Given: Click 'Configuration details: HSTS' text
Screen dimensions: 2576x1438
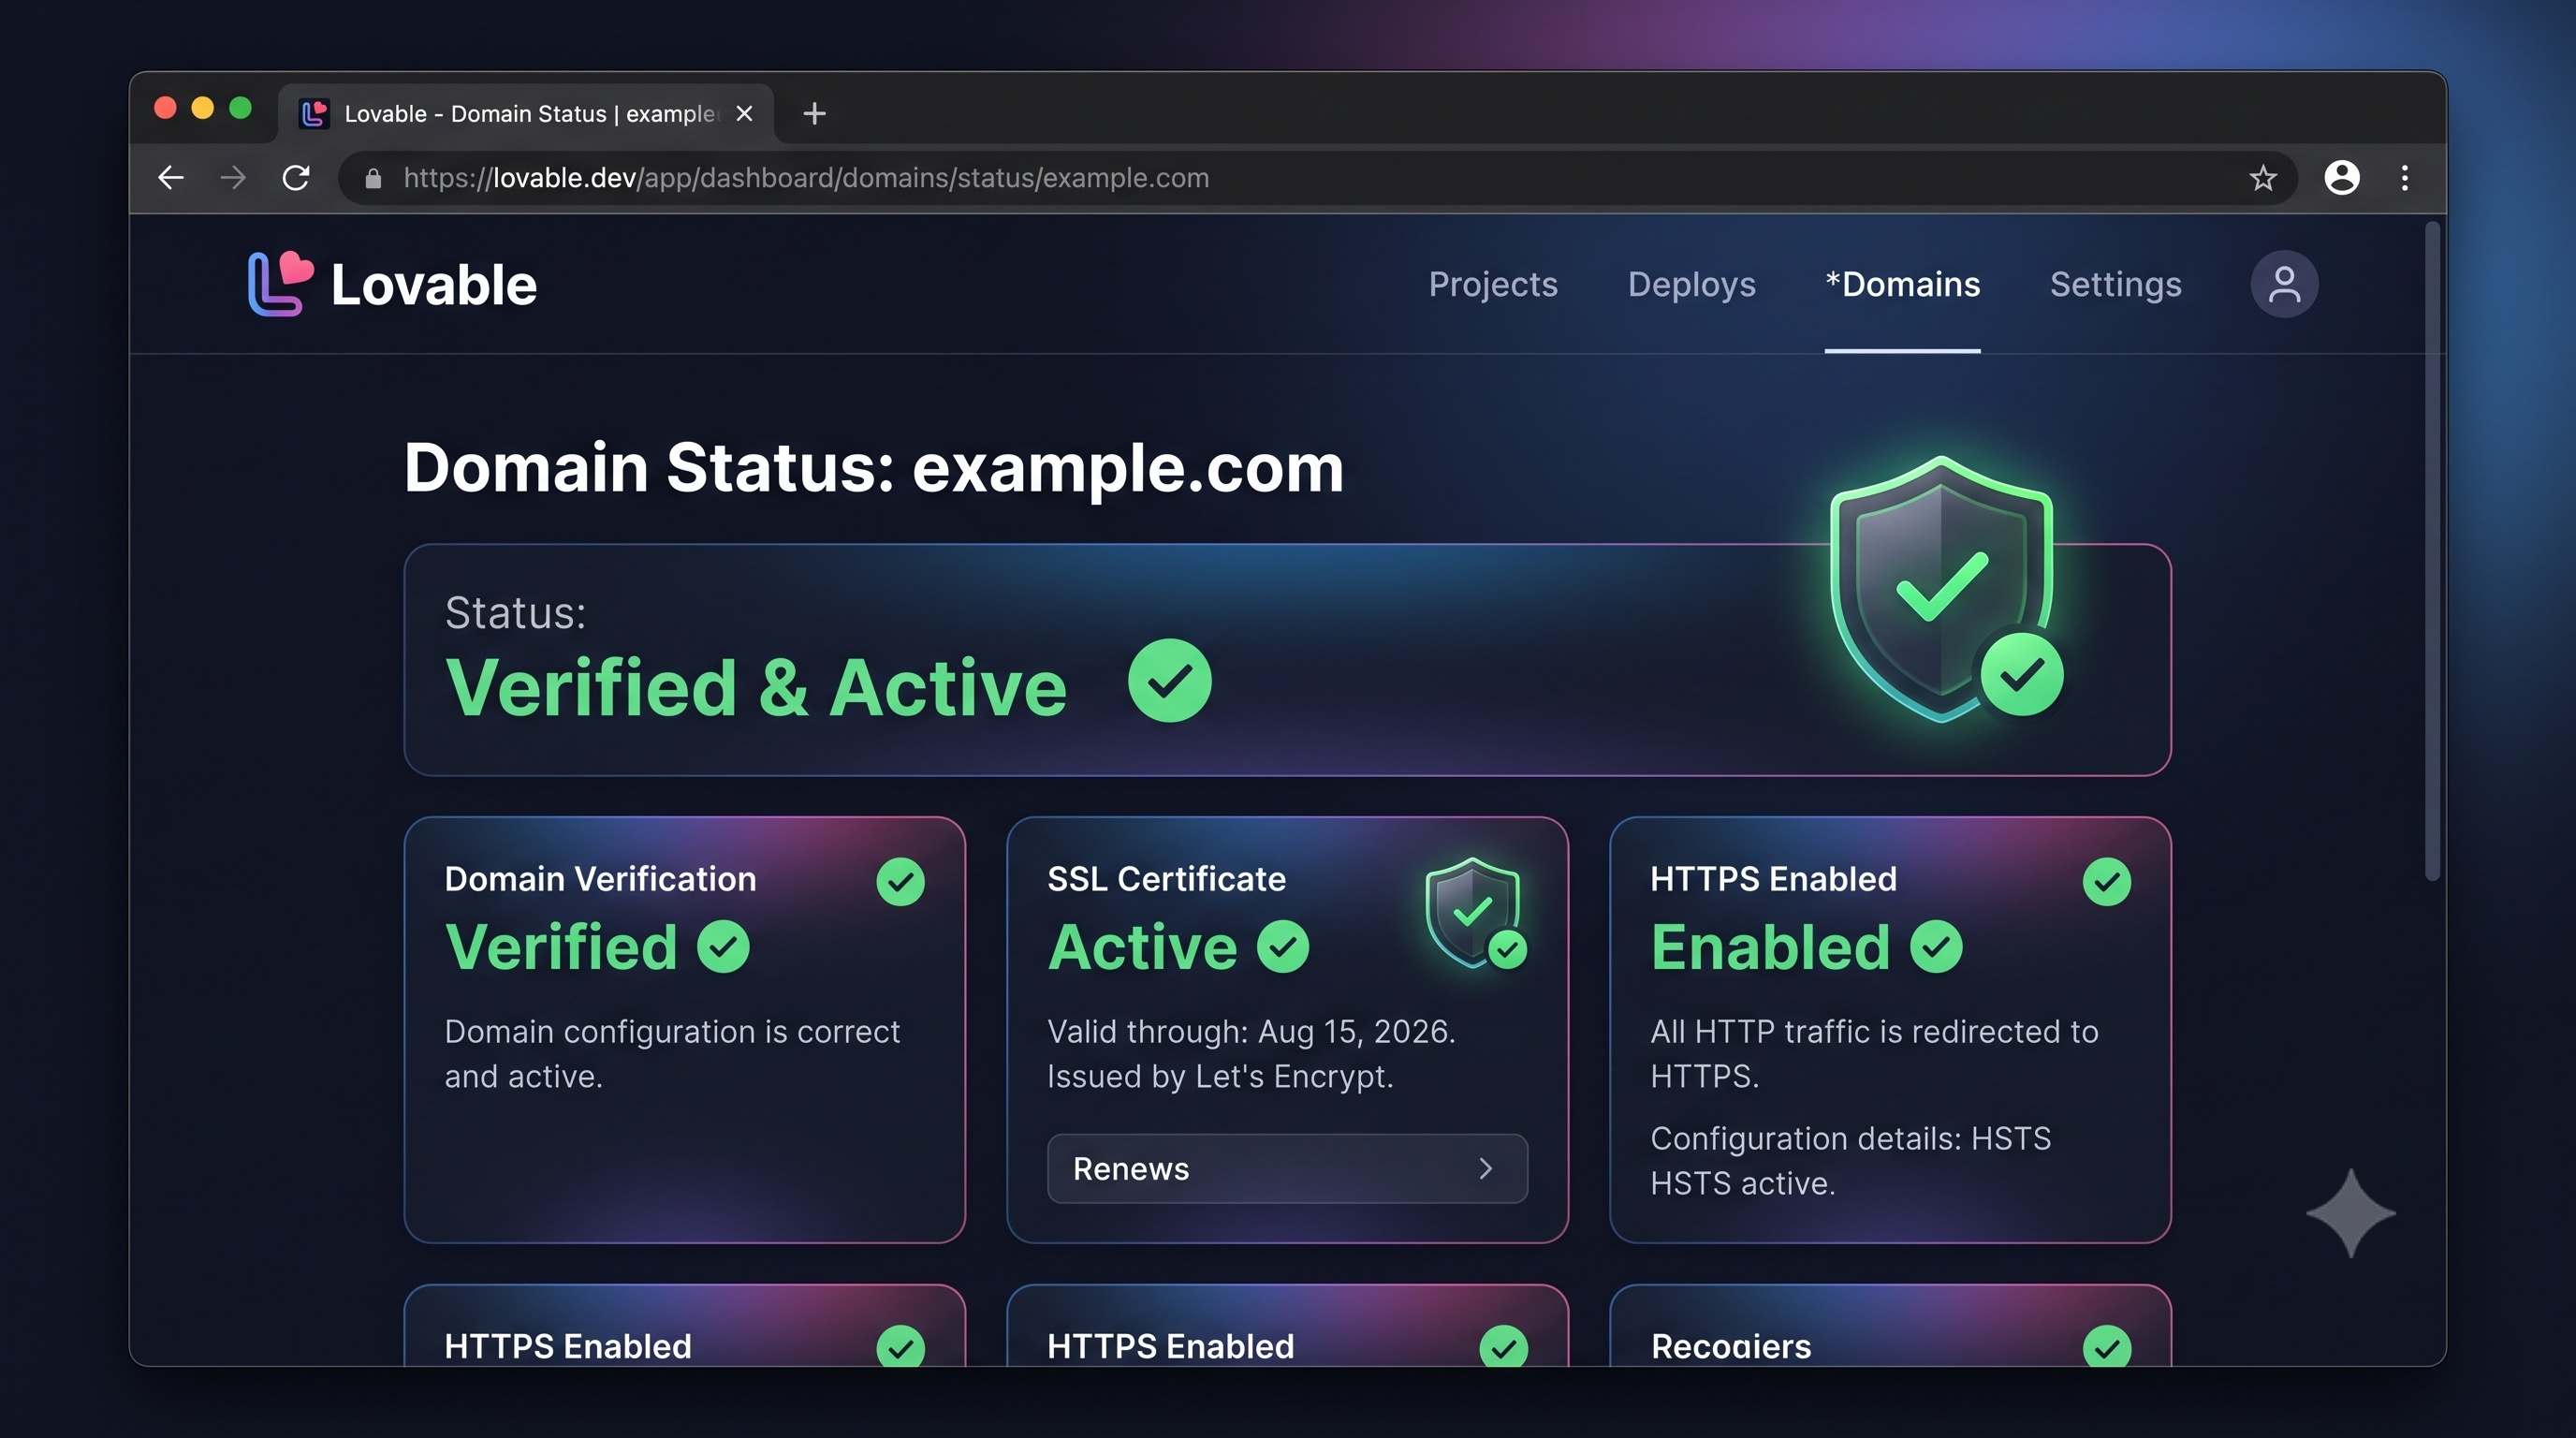Looking at the screenshot, I should coord(1850,1138).
